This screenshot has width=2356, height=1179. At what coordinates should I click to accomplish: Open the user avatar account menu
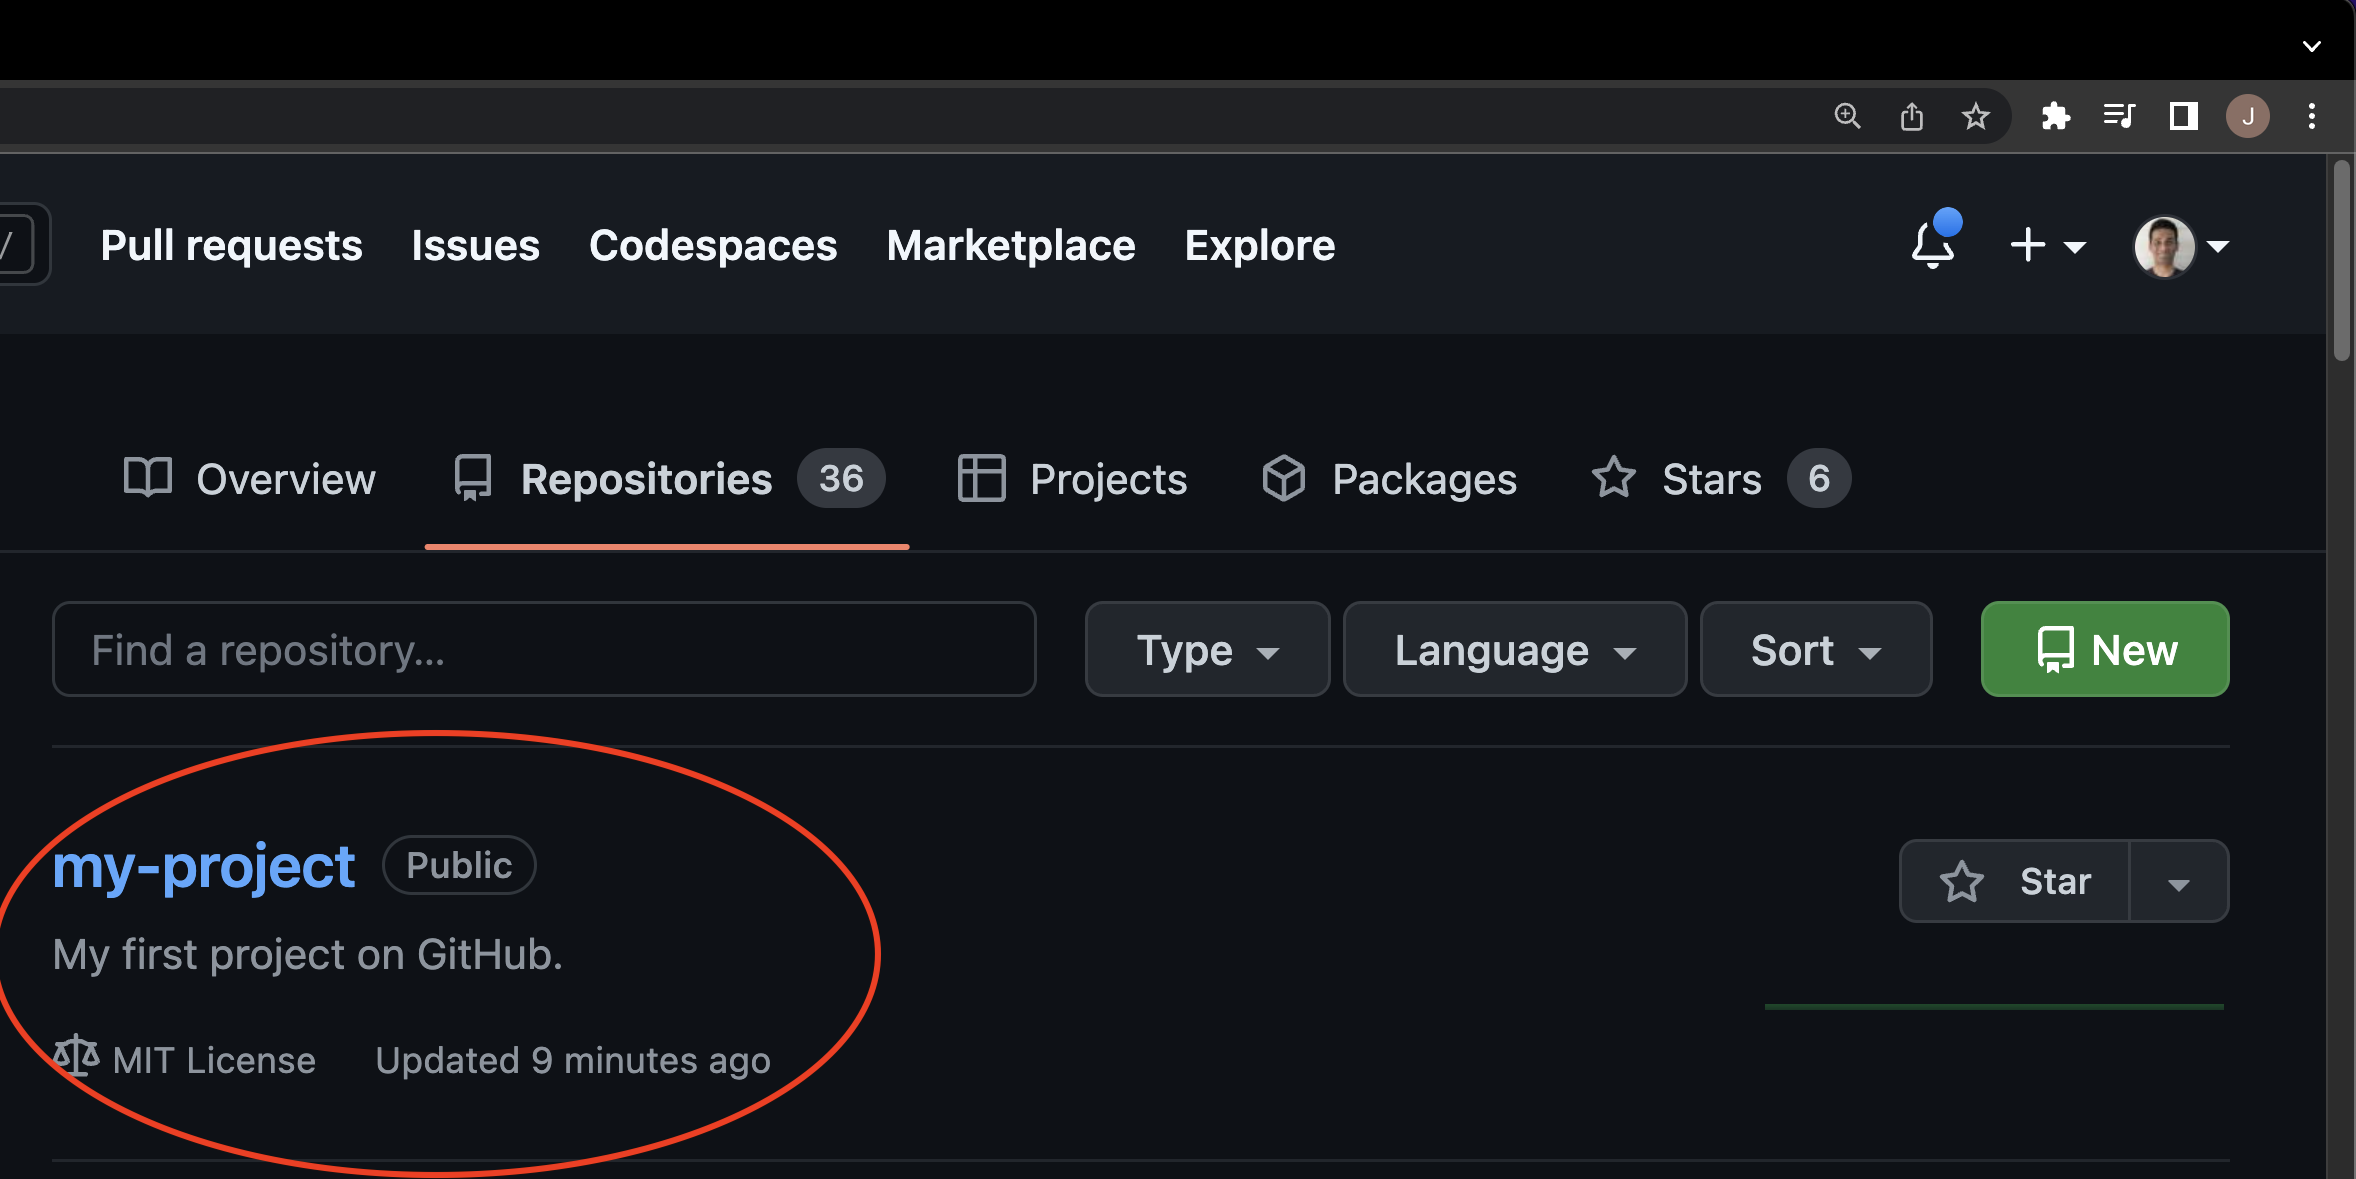[x=2181, y=246]
